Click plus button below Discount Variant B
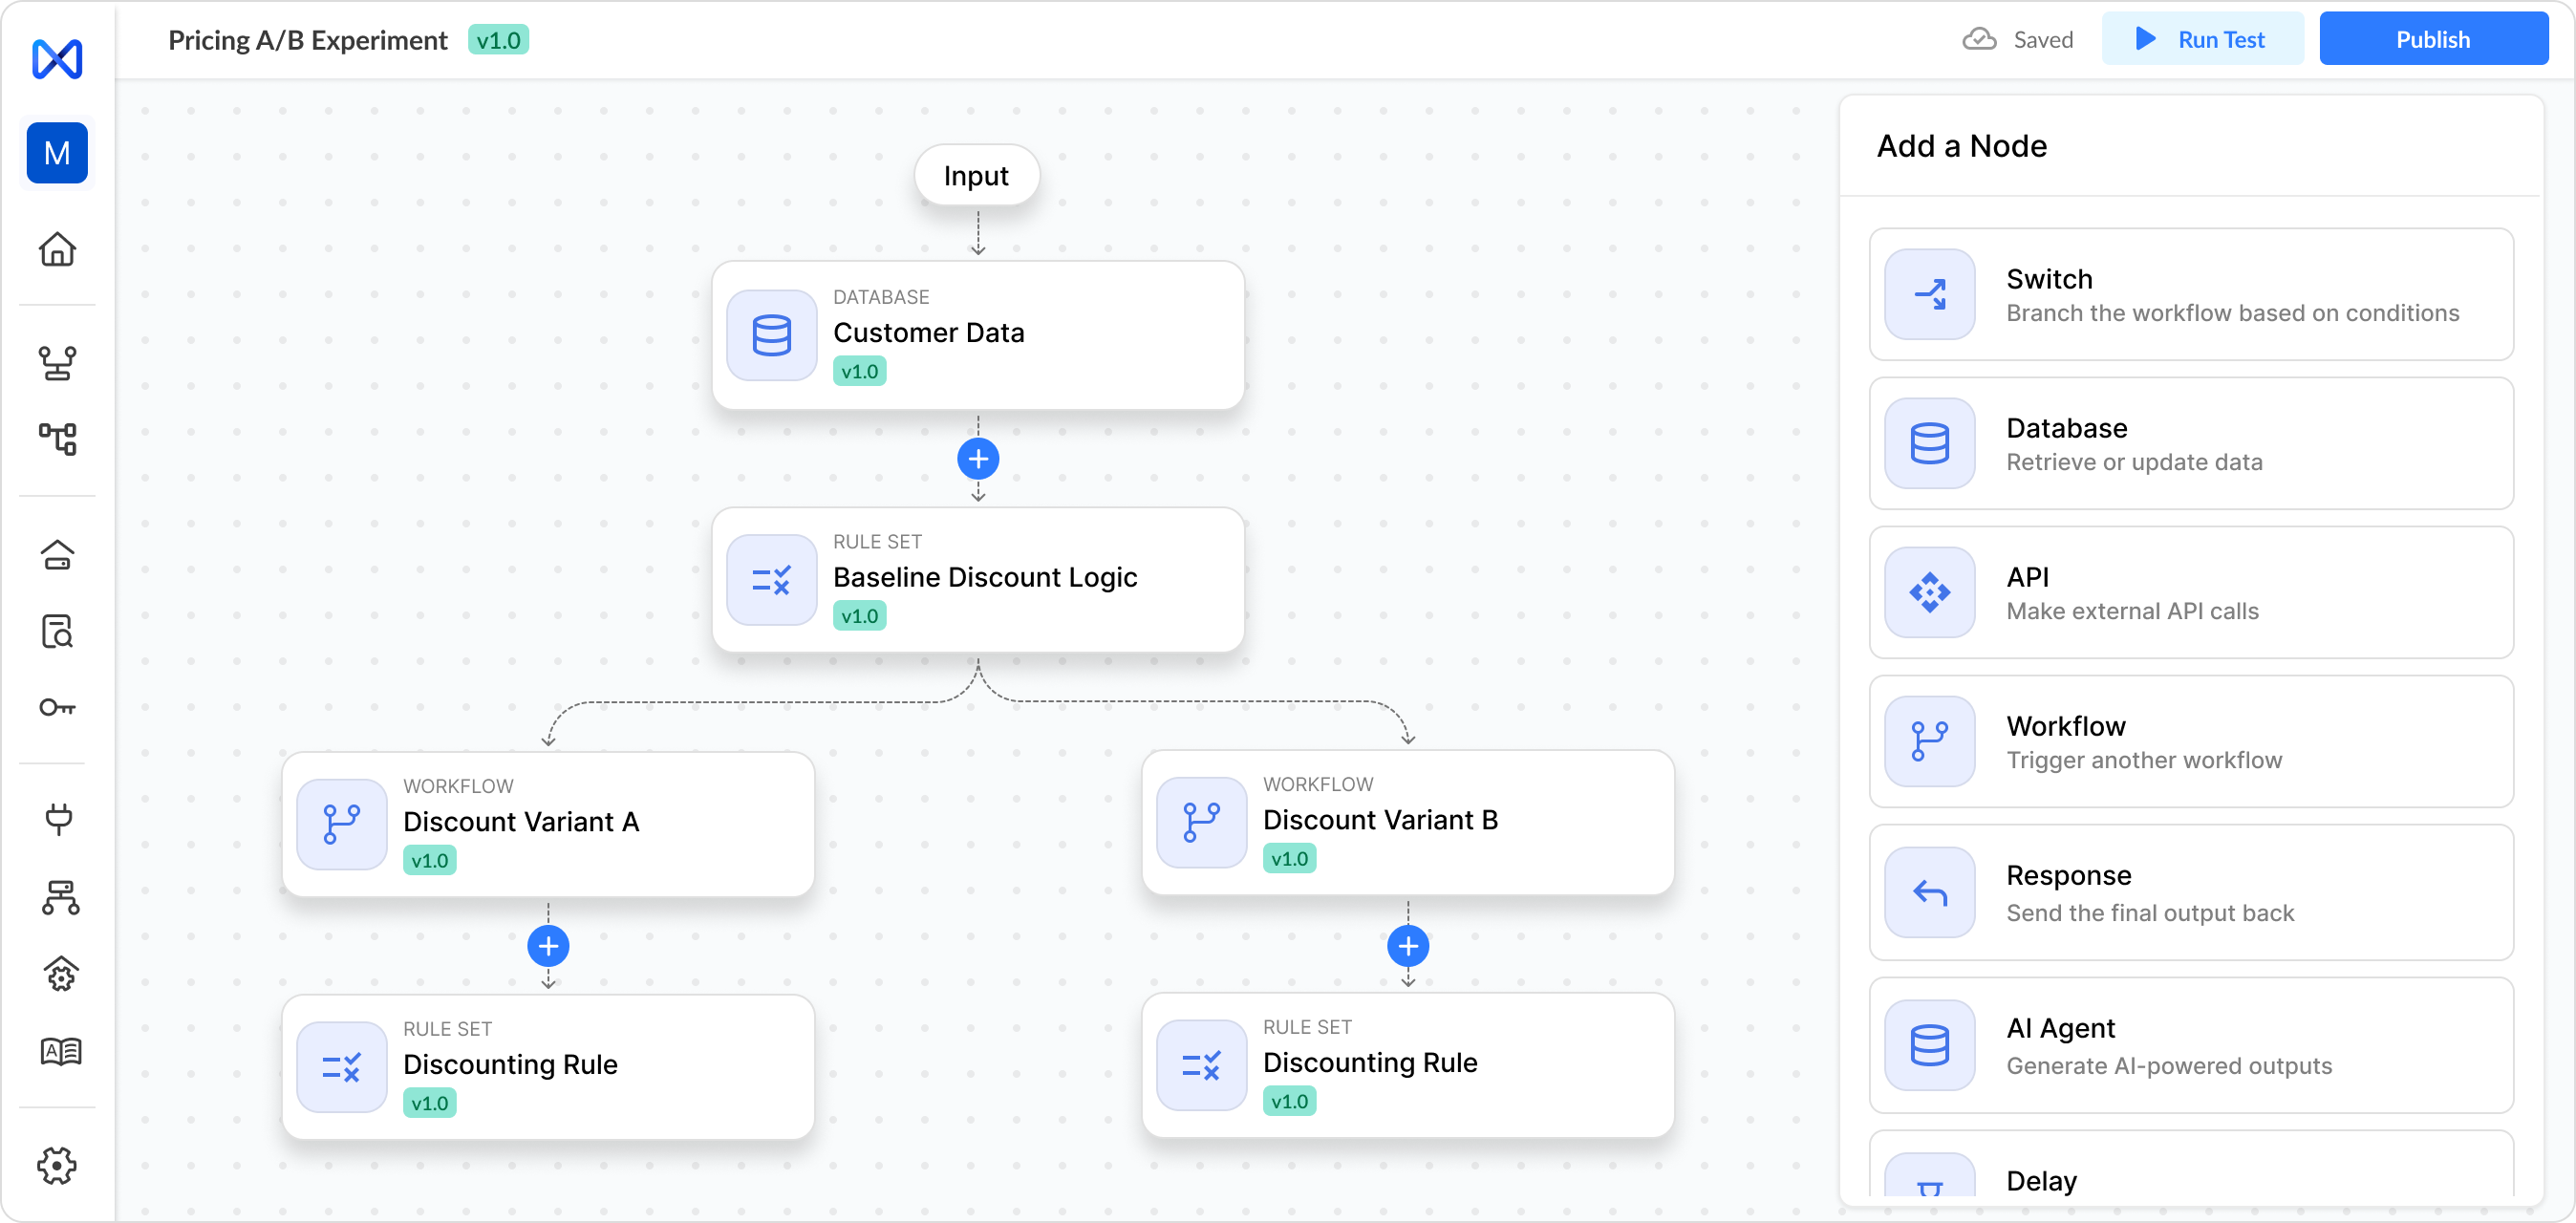2576x1223 pixels. [x=1408, y=946]
